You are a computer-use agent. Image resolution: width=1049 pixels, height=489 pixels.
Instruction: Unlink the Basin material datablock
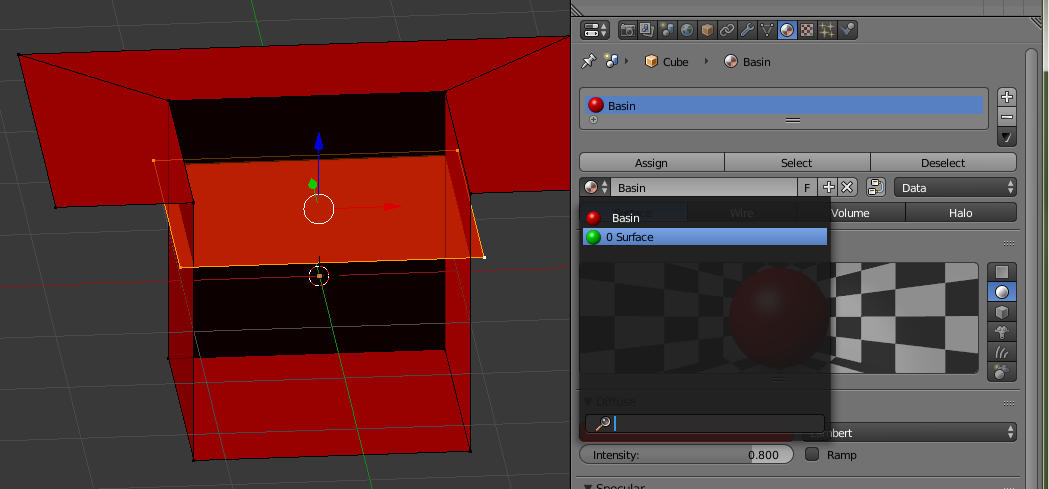[x=847, y=187]
